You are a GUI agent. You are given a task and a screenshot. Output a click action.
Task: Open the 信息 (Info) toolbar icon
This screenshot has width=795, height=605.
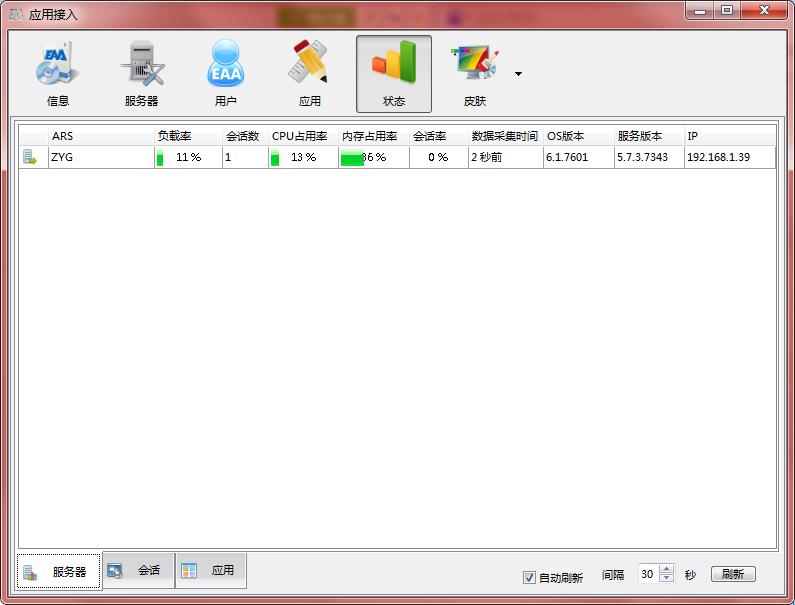58,73
